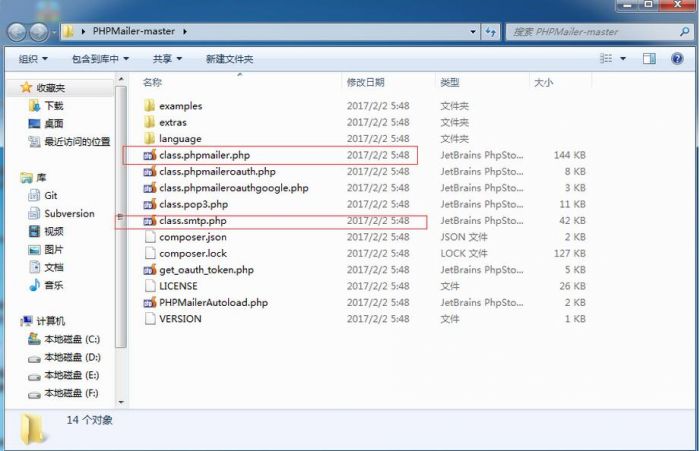Select 库 (Libraries) header in sidebar
The image size is (700, 451).
[33, 178]
